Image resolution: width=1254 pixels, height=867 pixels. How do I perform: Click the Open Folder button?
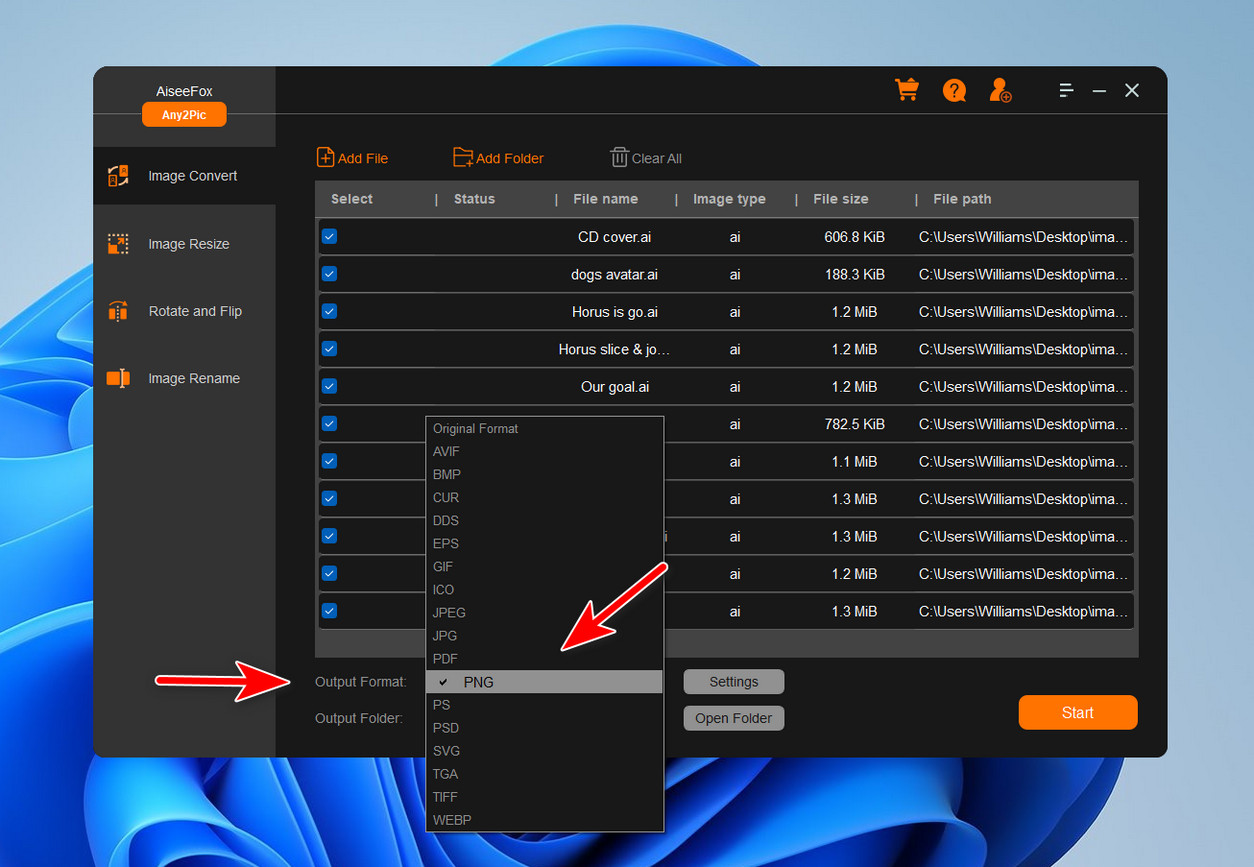[734, 718]
